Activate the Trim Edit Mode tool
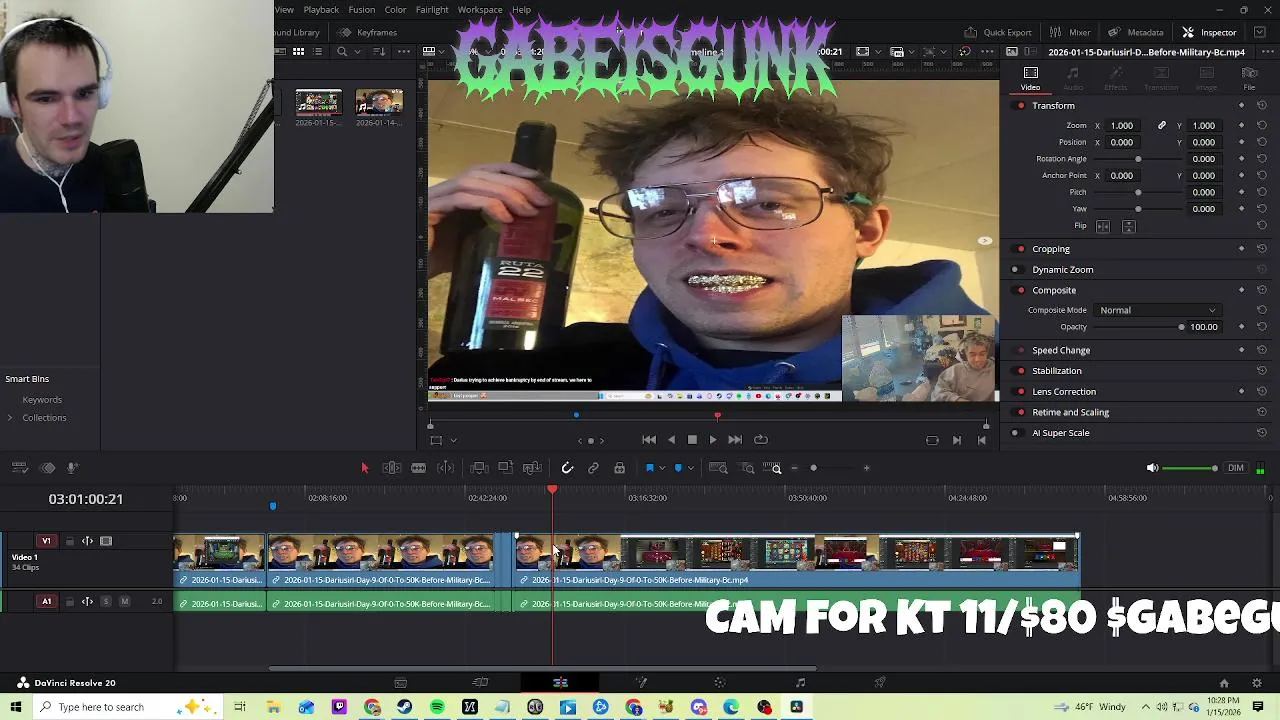This screenshot has height=720, width=1280. 391,468
